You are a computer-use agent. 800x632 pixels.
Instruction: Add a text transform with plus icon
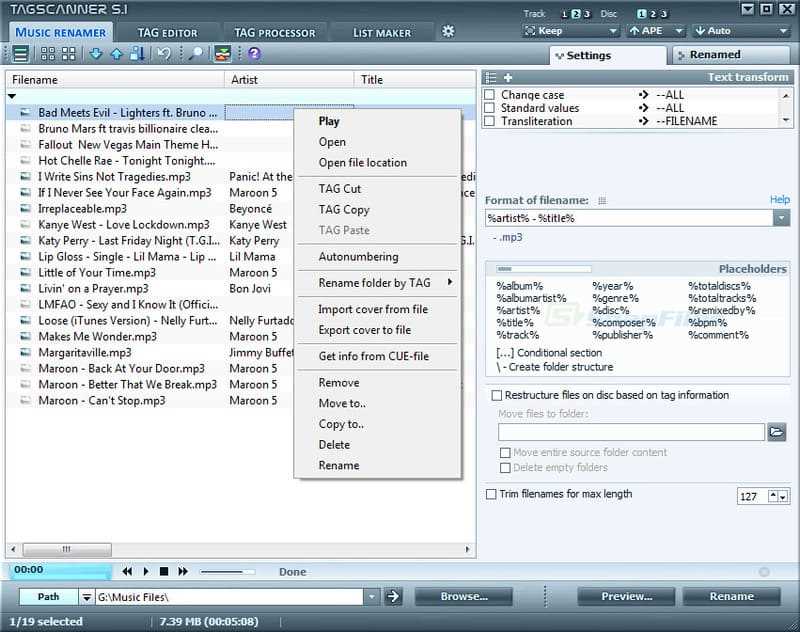tap(508, 78)
